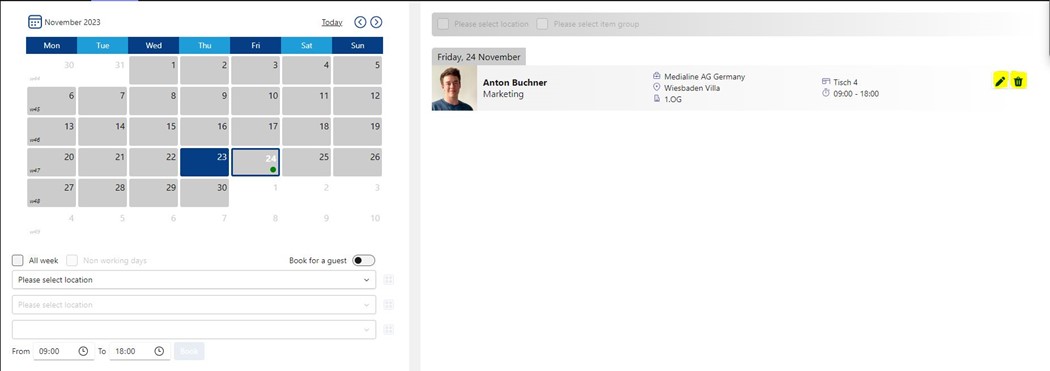The width and height of the screenshot is (1050, 371).
Task: Open the empty third dropdown
Action: pyautogui.click(x=194, y=329)
